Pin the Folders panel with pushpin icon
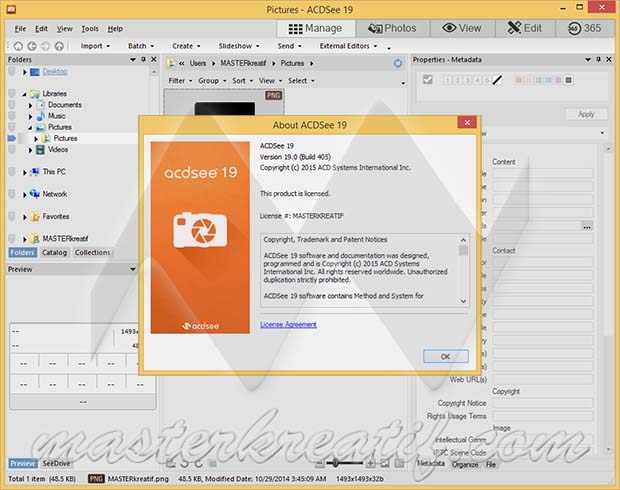The height and width of the screenshot is (490, 620). pyautogui.click(x=144, y=59)
